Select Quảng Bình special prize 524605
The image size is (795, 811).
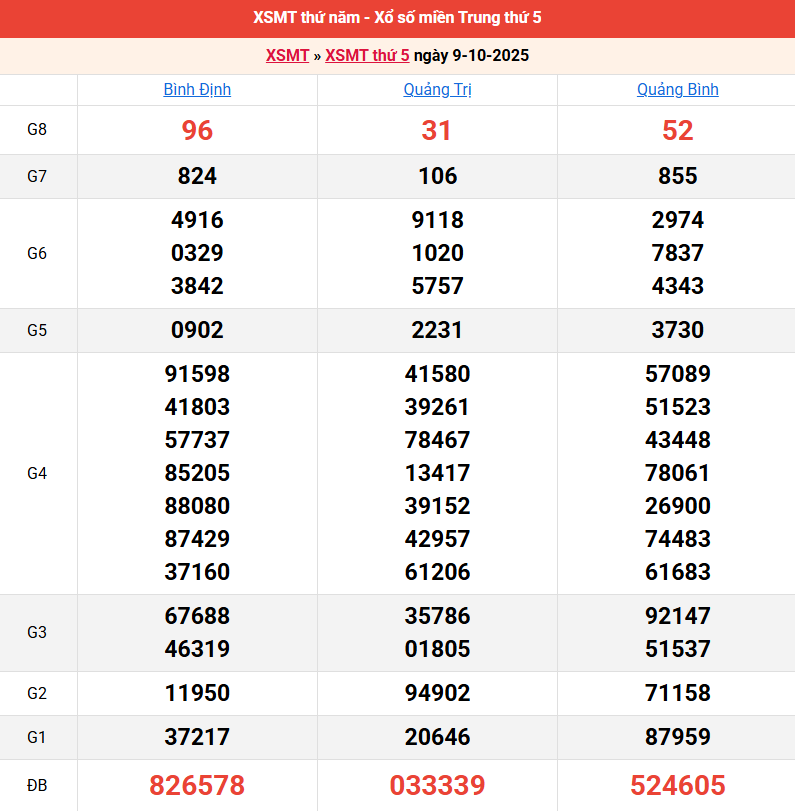[x=677, y=786]
